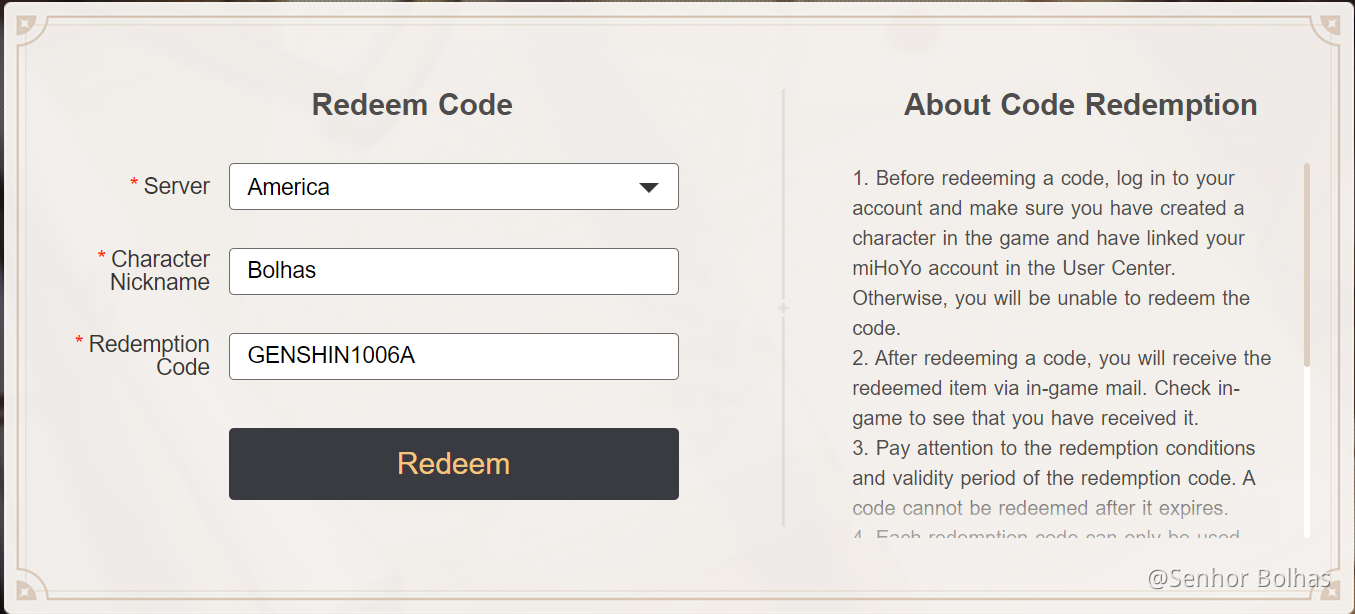The image size is (1355, 614).
Task: Click the Senhor Bolhas watermark text
Action: point(1240,578)
